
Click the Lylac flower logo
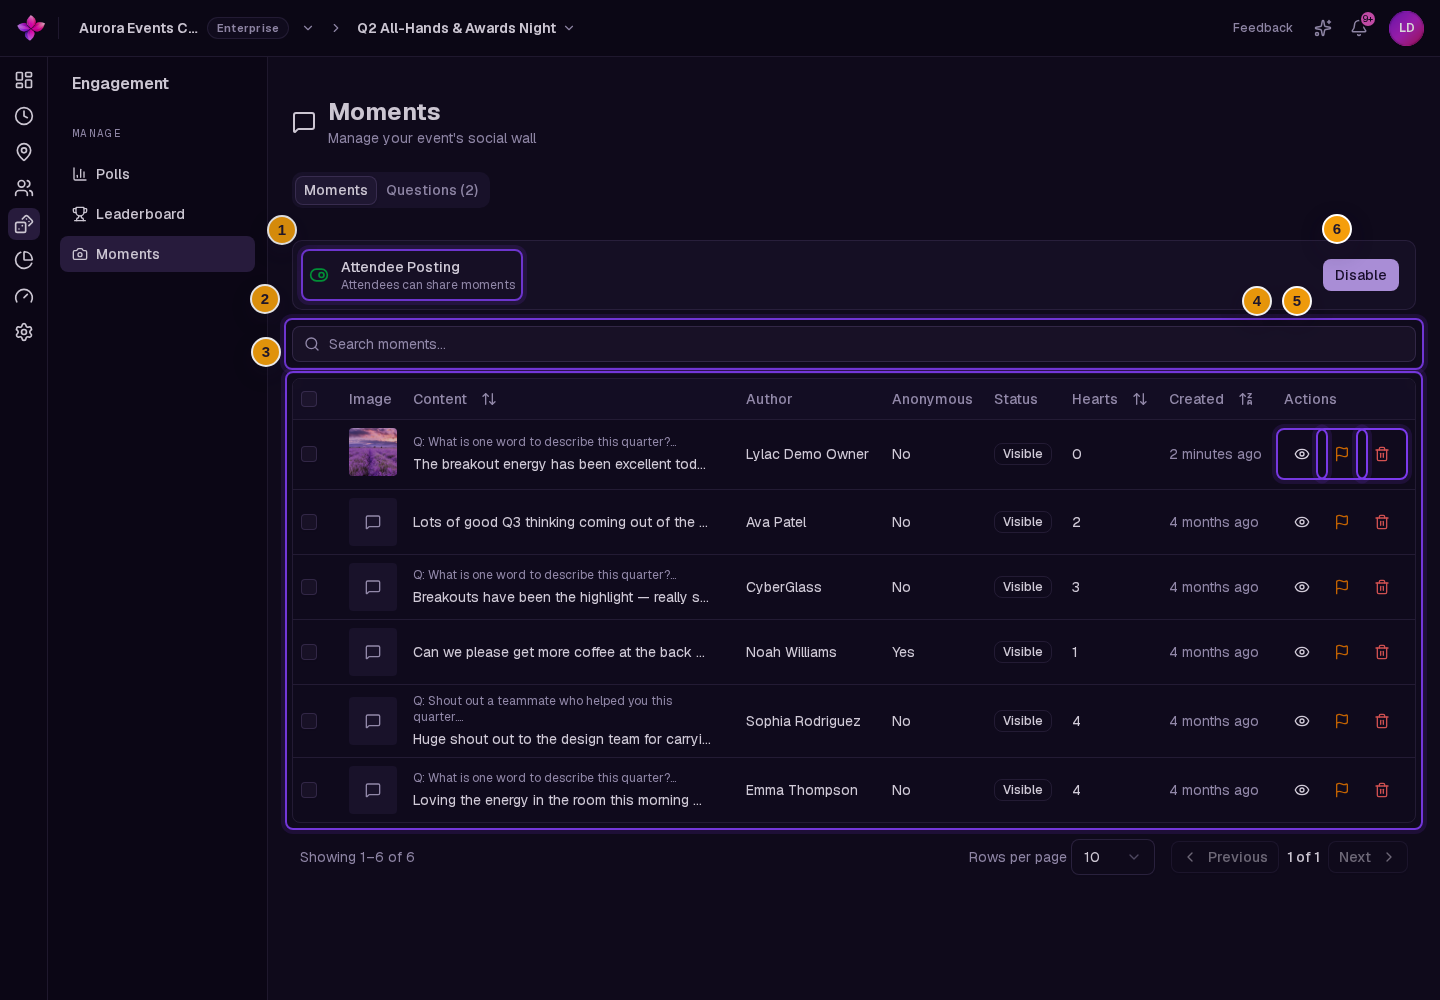point(31,28)
